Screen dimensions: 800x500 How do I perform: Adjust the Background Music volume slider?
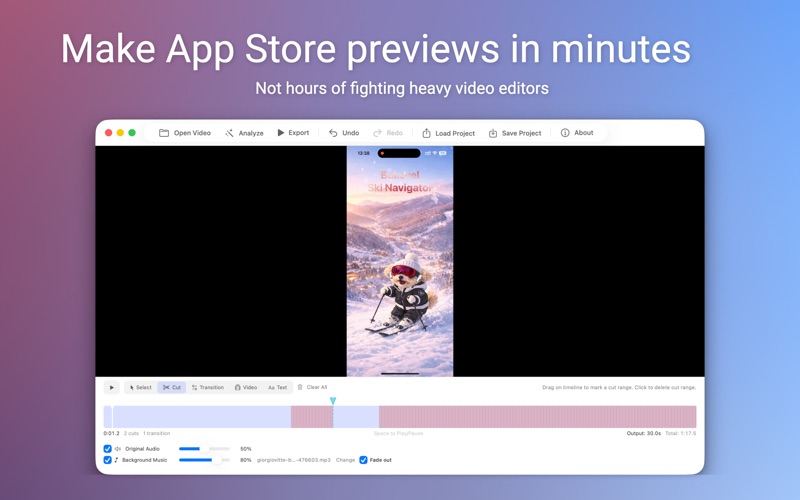point(204,460)
